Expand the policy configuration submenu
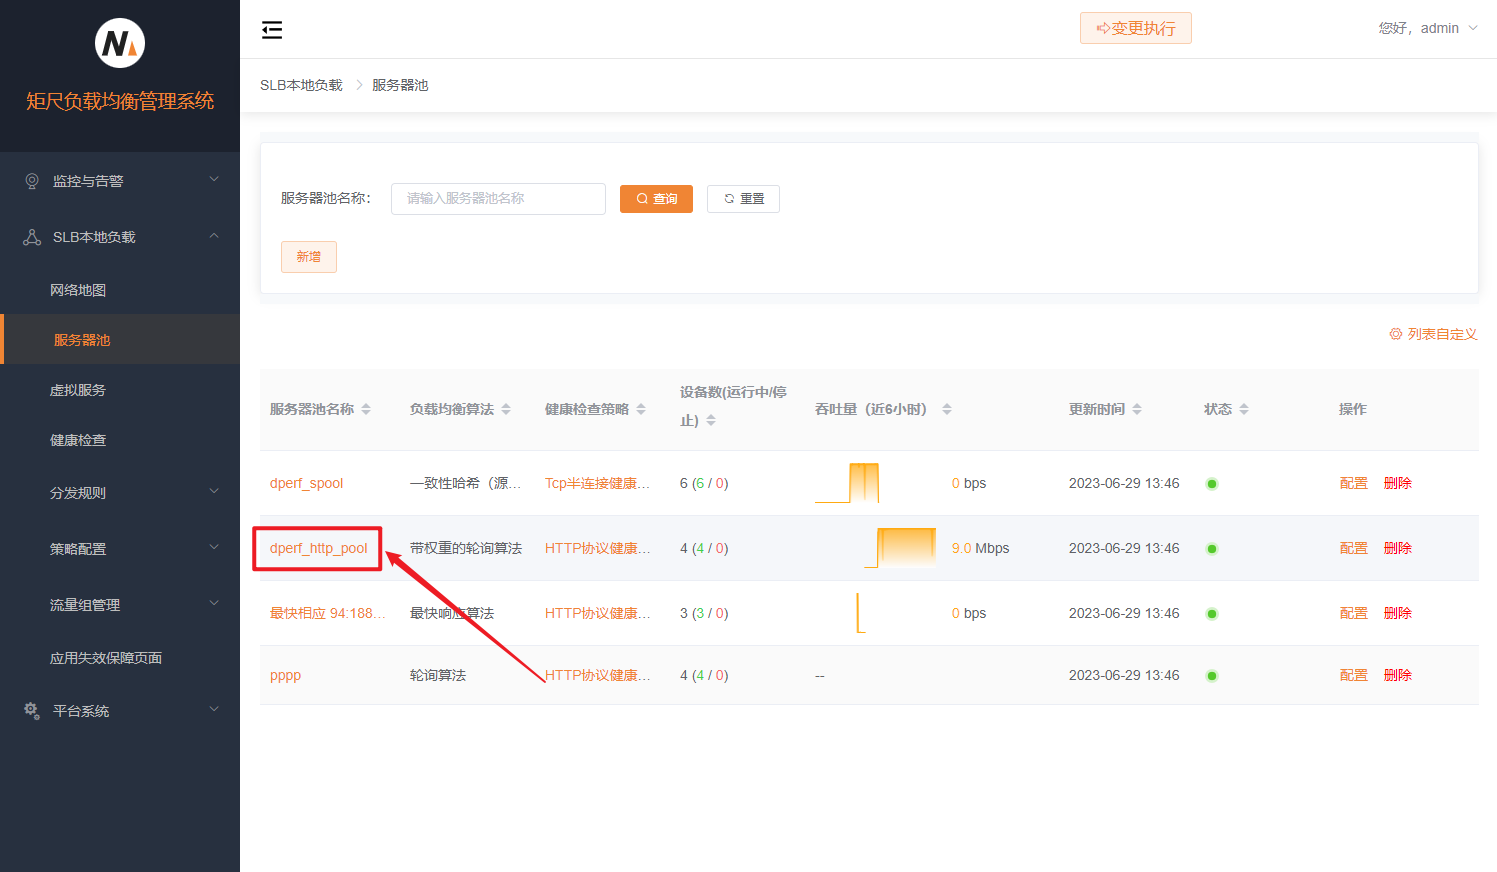 [x=213, y=548]
